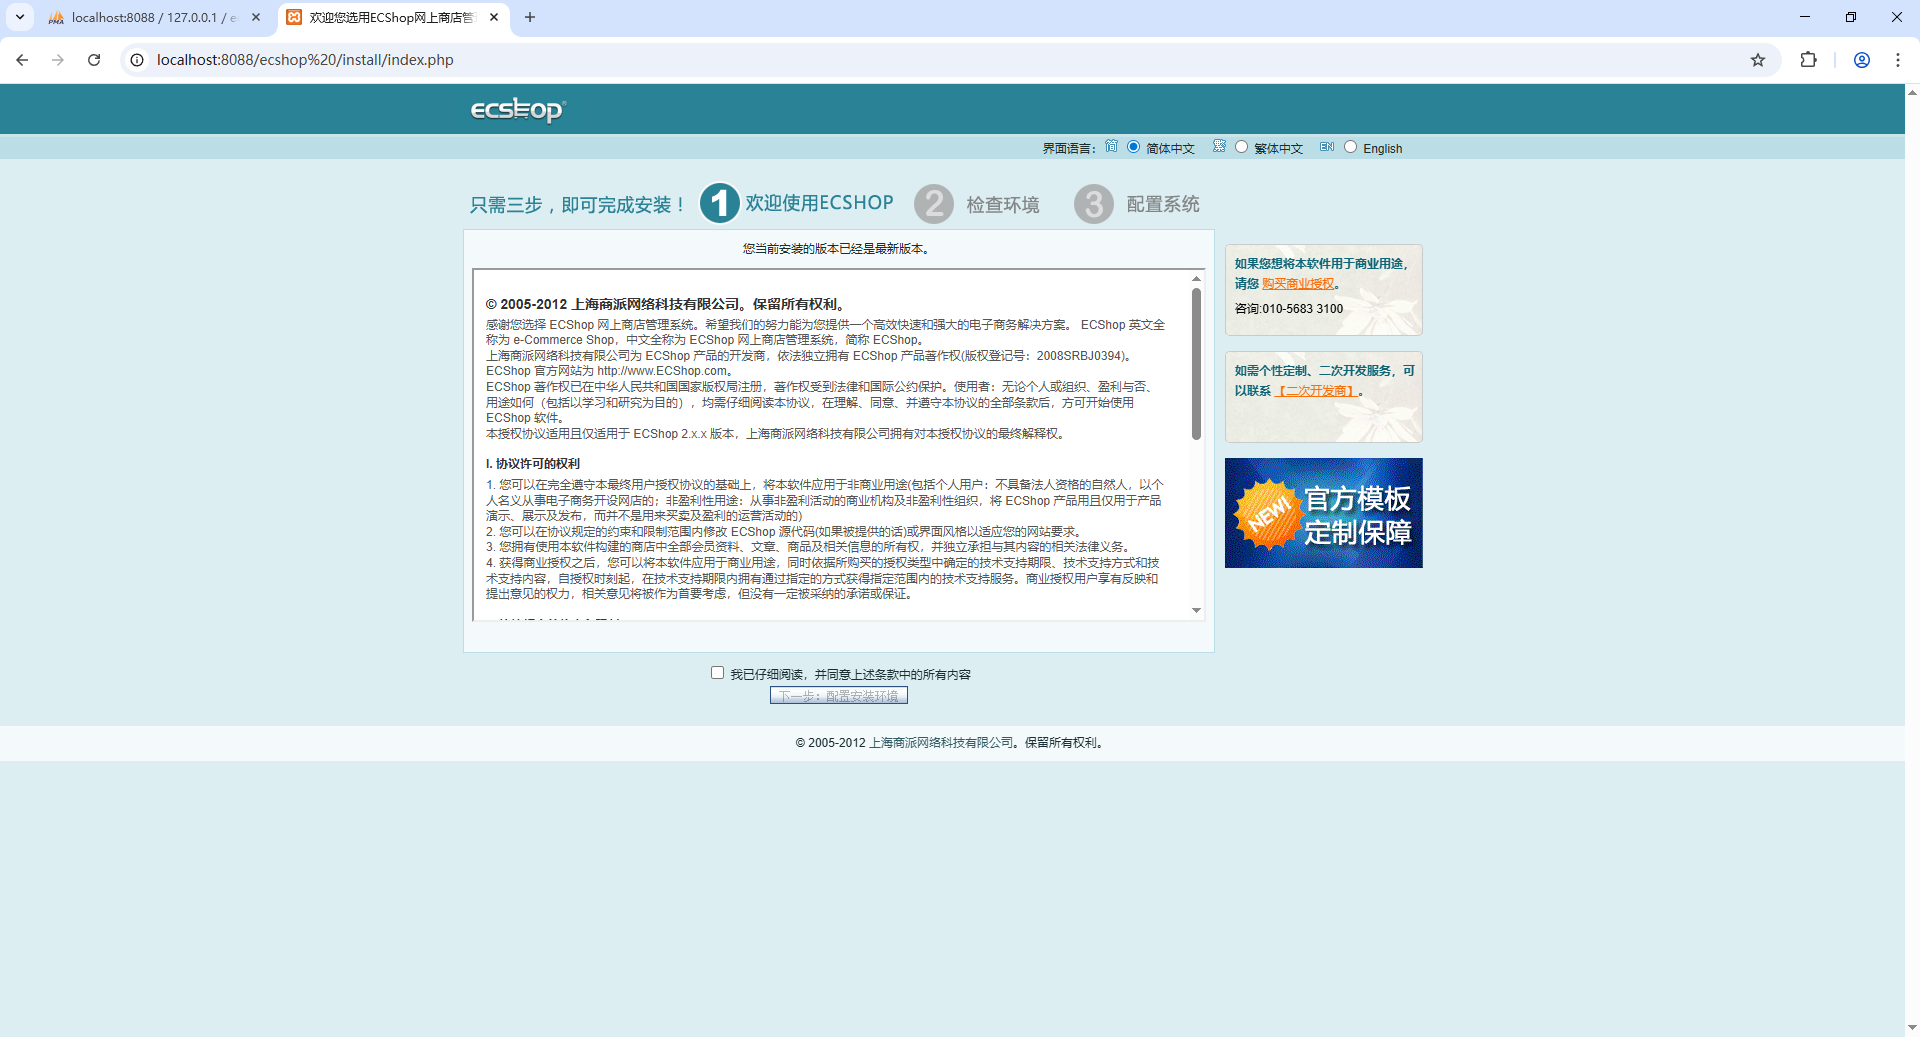The width and height of the screenshot is (1920, 1037).
Task: Switch to the ECShop install tab
Action: 390,18
